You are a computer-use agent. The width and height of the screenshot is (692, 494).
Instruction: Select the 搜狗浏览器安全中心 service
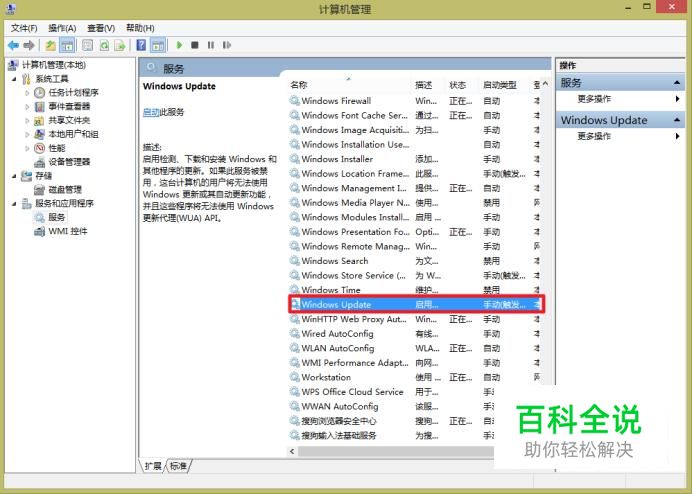click(391, 421)
